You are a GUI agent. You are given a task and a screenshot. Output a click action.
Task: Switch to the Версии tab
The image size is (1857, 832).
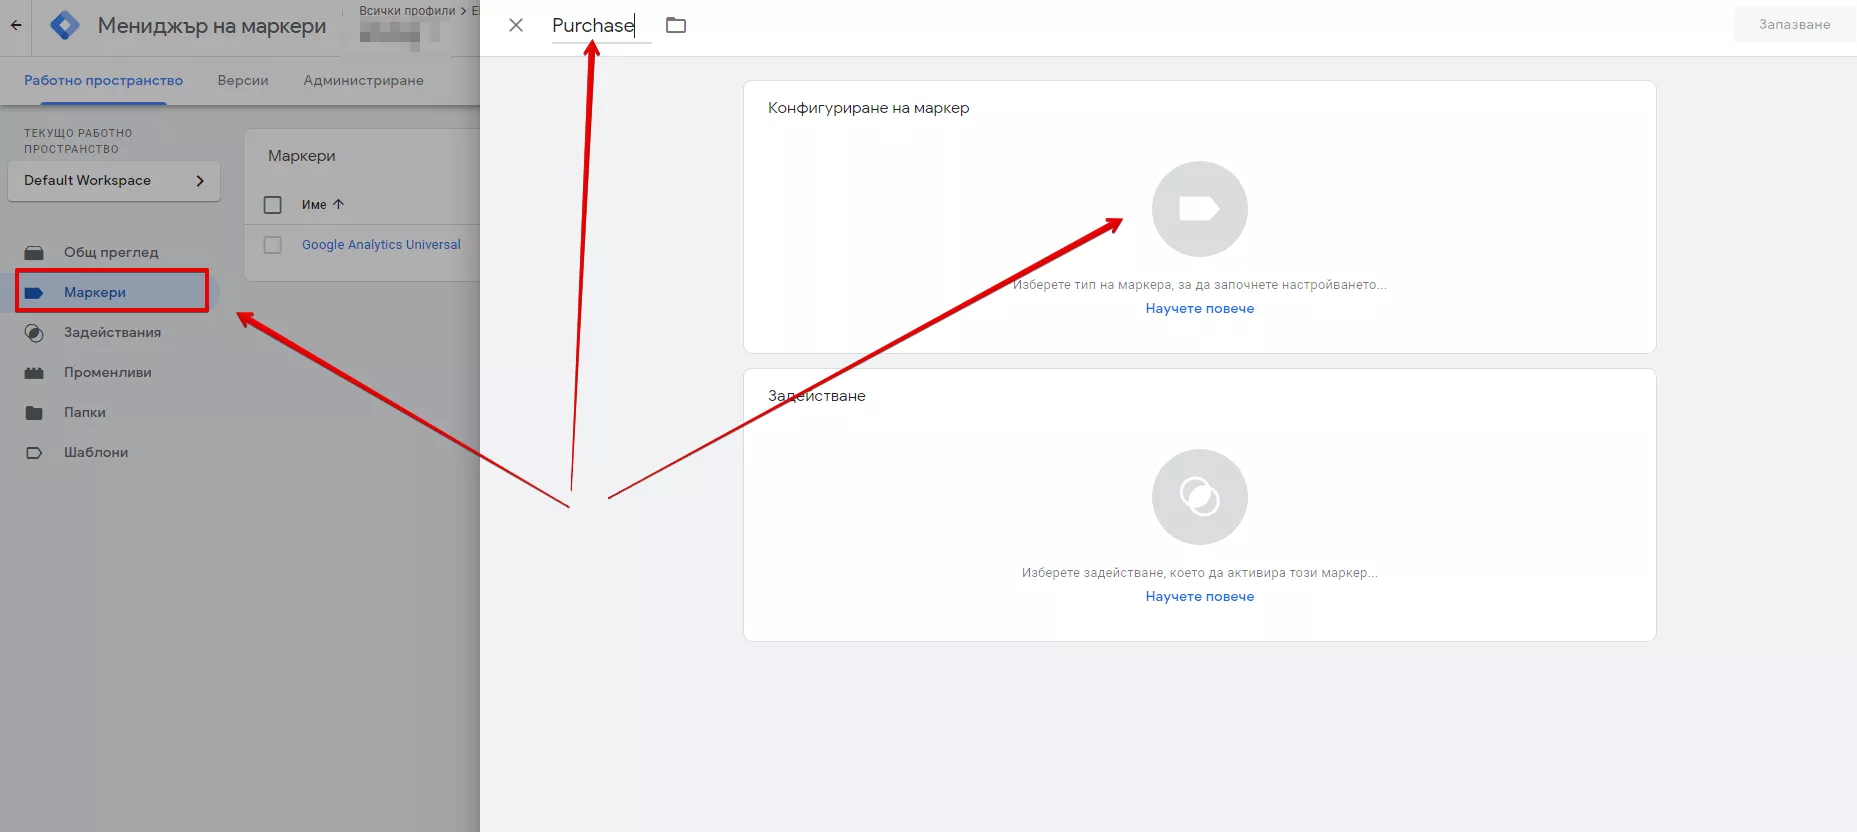pos(243,80)
